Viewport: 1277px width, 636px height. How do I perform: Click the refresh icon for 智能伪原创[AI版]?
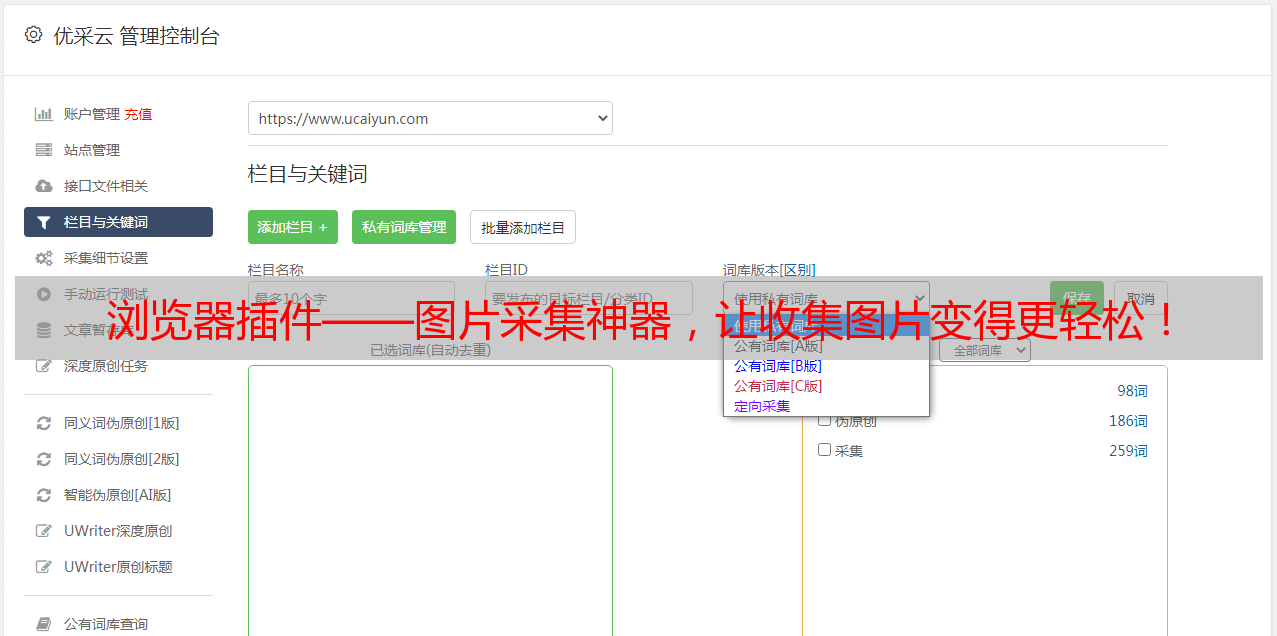click(44, 495)
